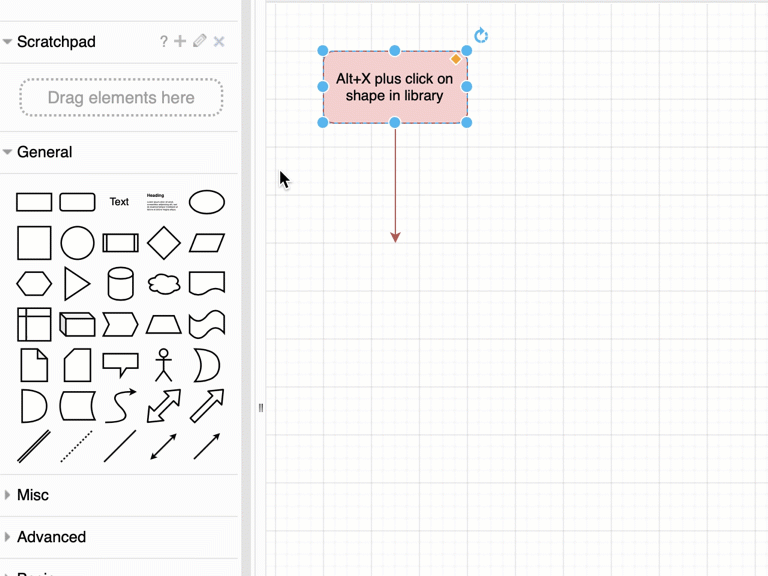The height and width of the screenshot is (576, 768).
Task: Select the Actor stick figure shape
Action: click(x=164, y=365)
